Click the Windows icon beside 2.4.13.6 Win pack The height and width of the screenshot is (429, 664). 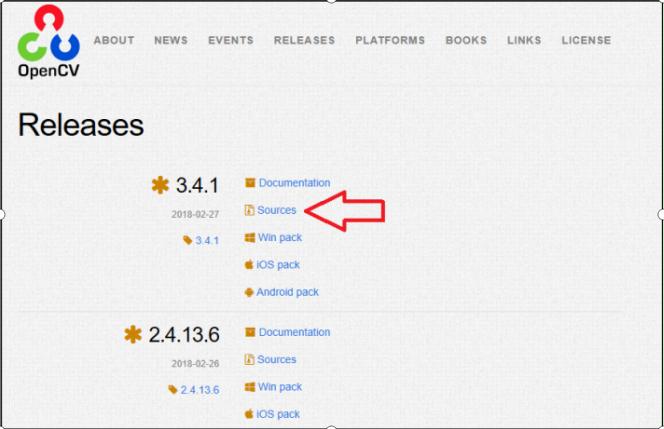(250, 387)
